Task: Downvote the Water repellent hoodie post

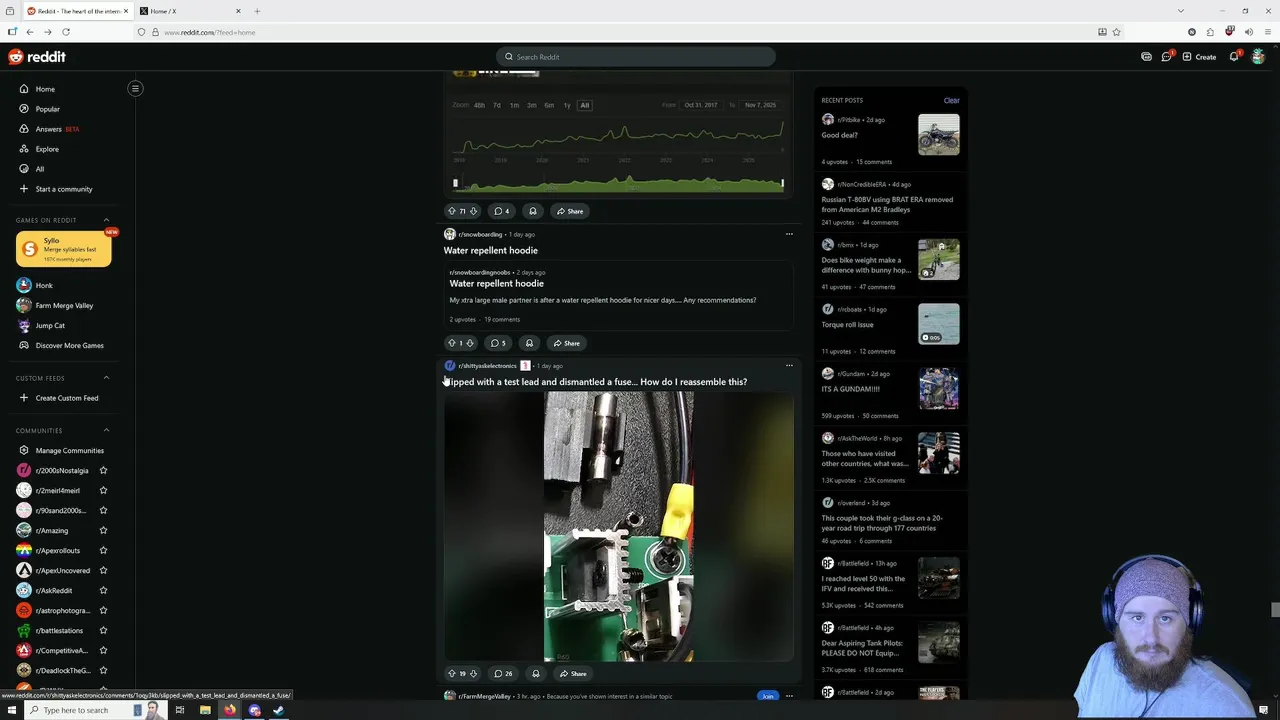Action: [x=470, y=343]
